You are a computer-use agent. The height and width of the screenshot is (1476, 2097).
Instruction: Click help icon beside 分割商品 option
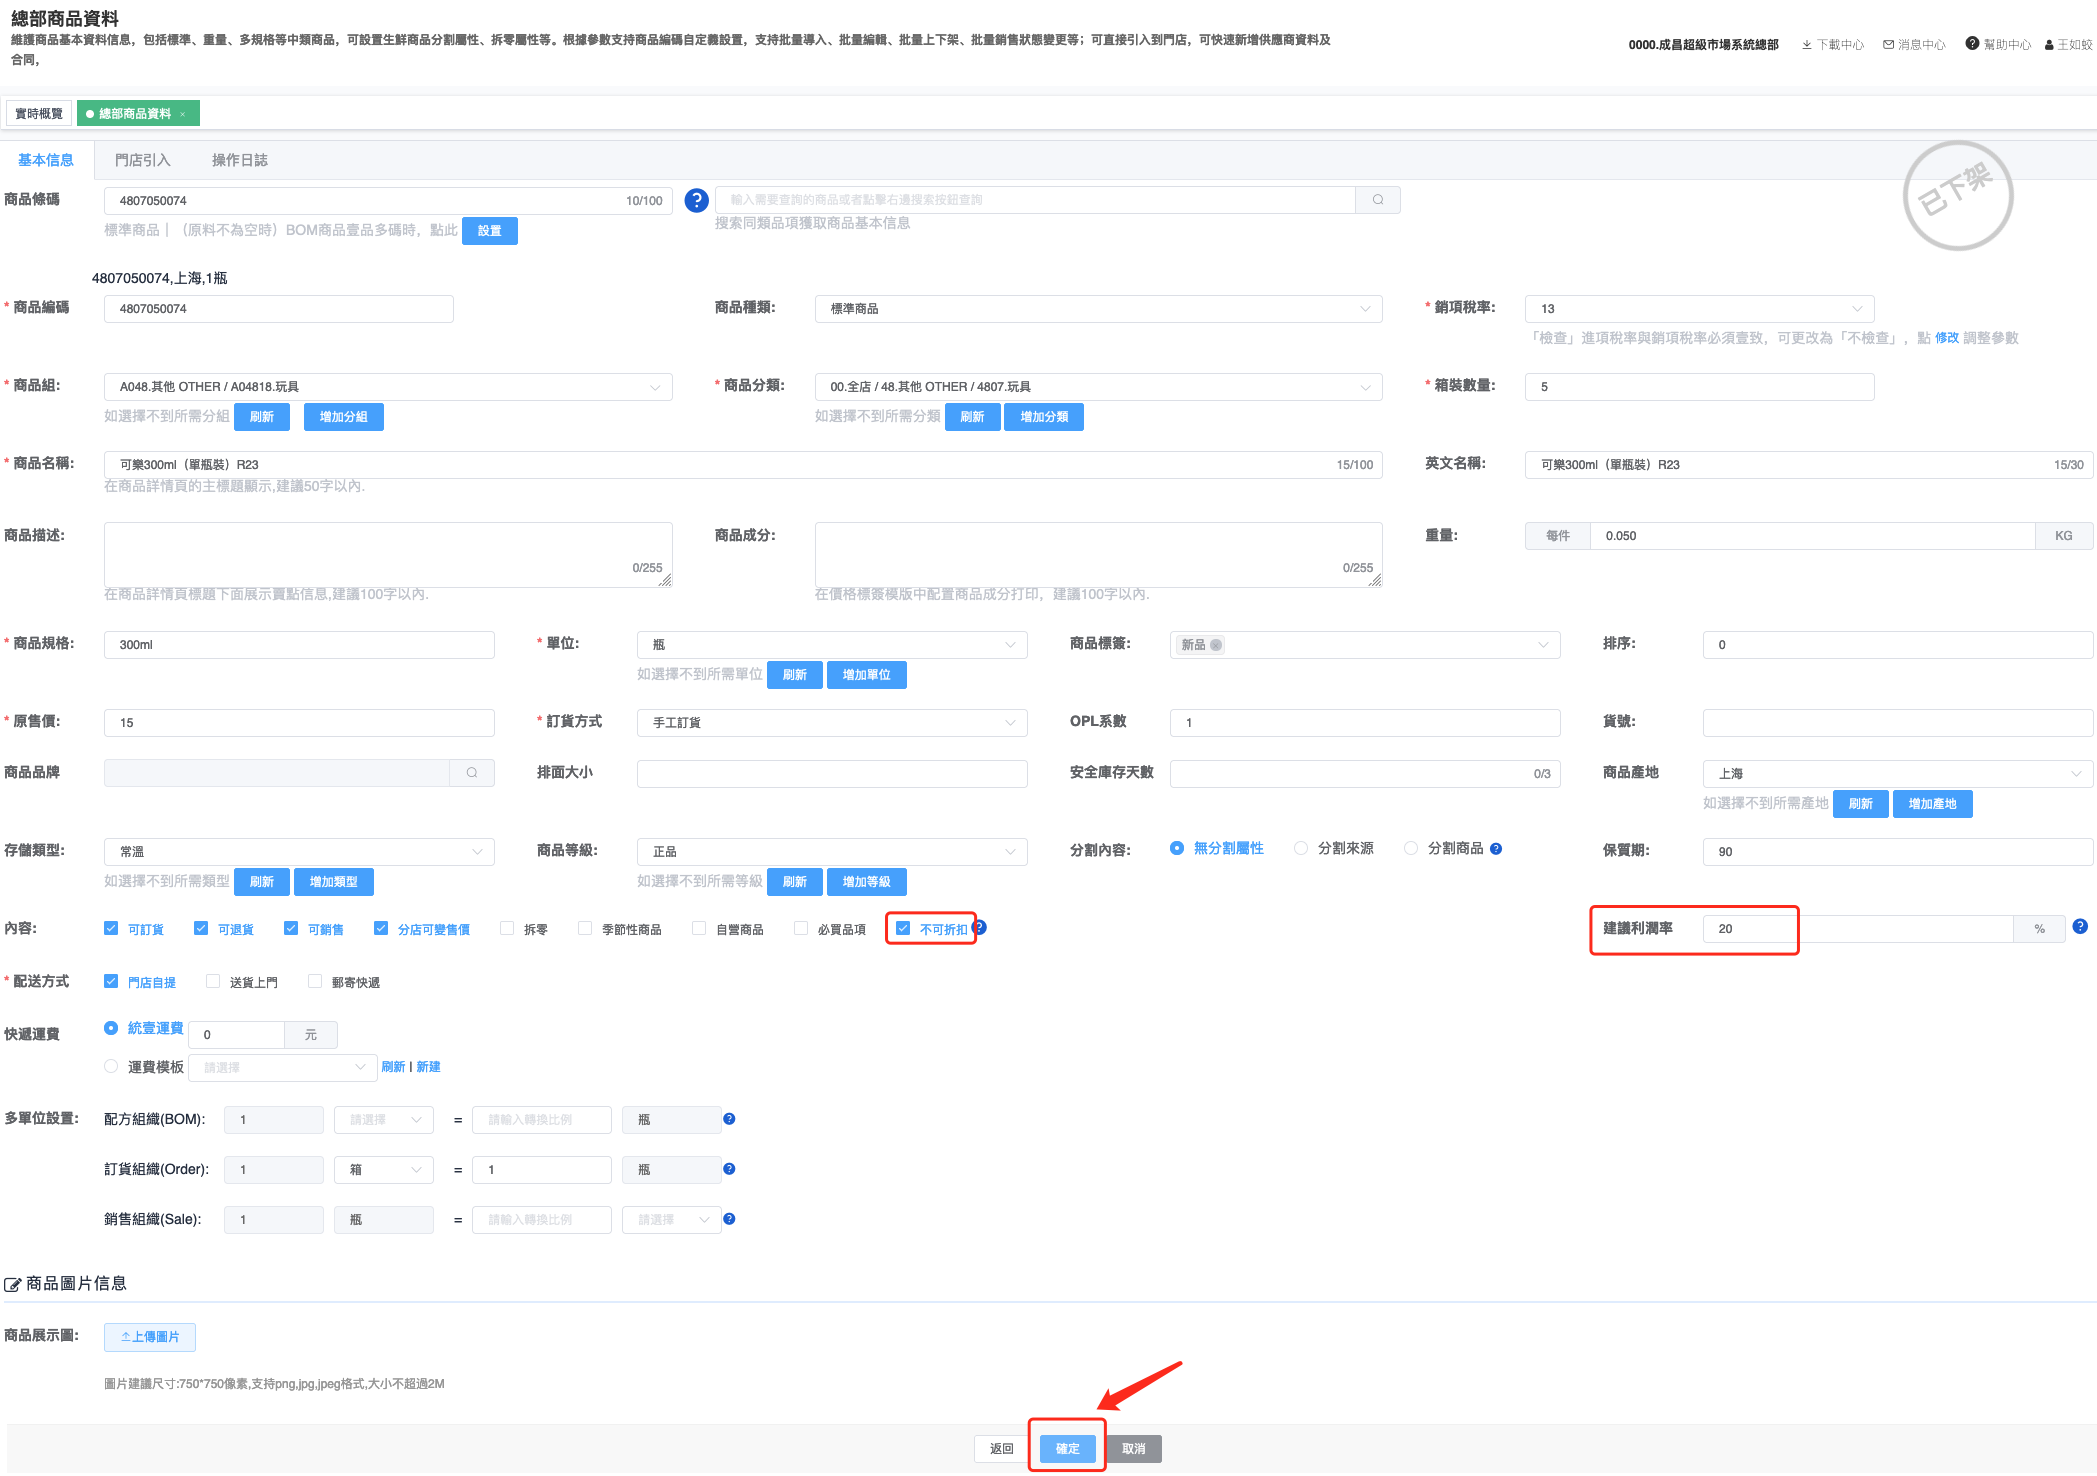pyautogui.click(x=1496, y=849)
